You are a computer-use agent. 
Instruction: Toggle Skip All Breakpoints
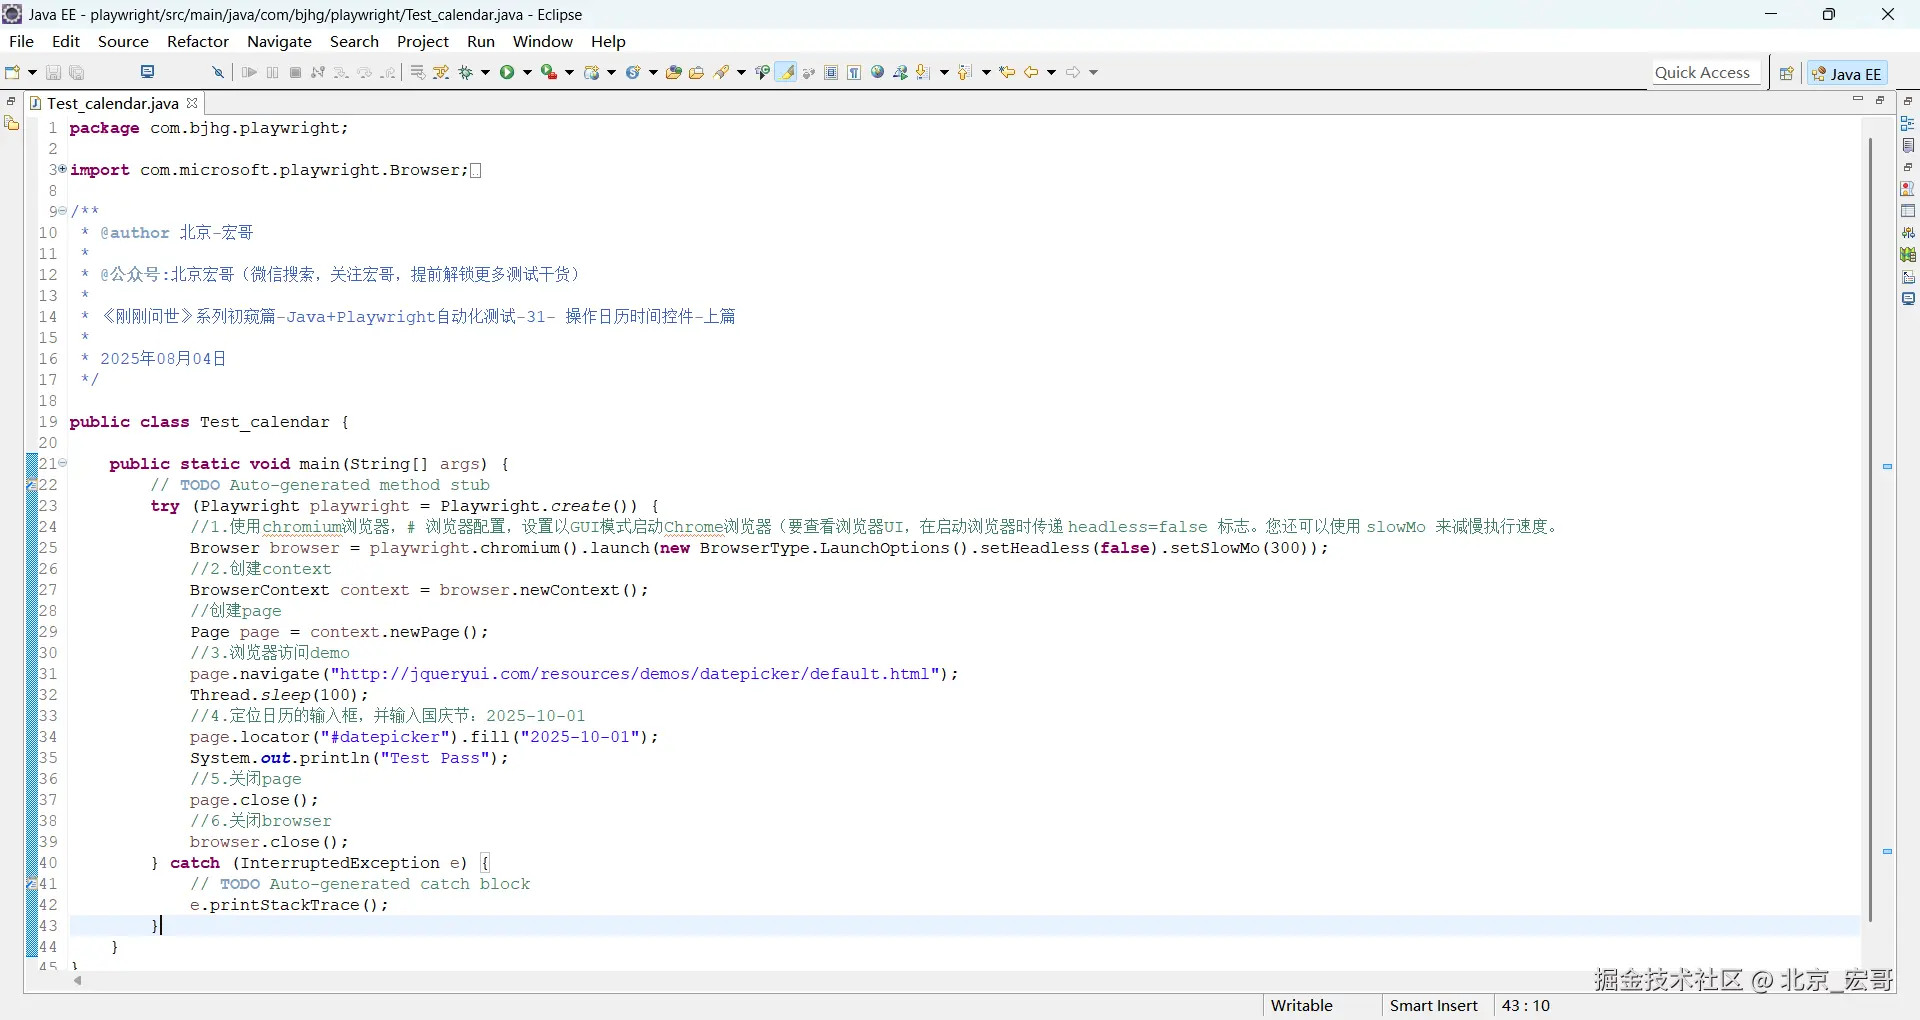coord(217,72)
